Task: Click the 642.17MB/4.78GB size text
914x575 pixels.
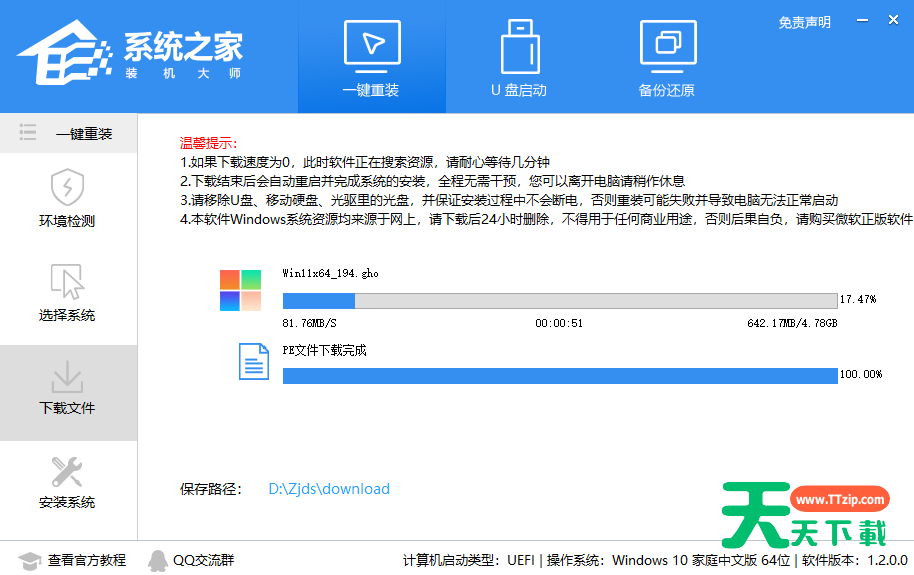Action: [x=792, y=323]
